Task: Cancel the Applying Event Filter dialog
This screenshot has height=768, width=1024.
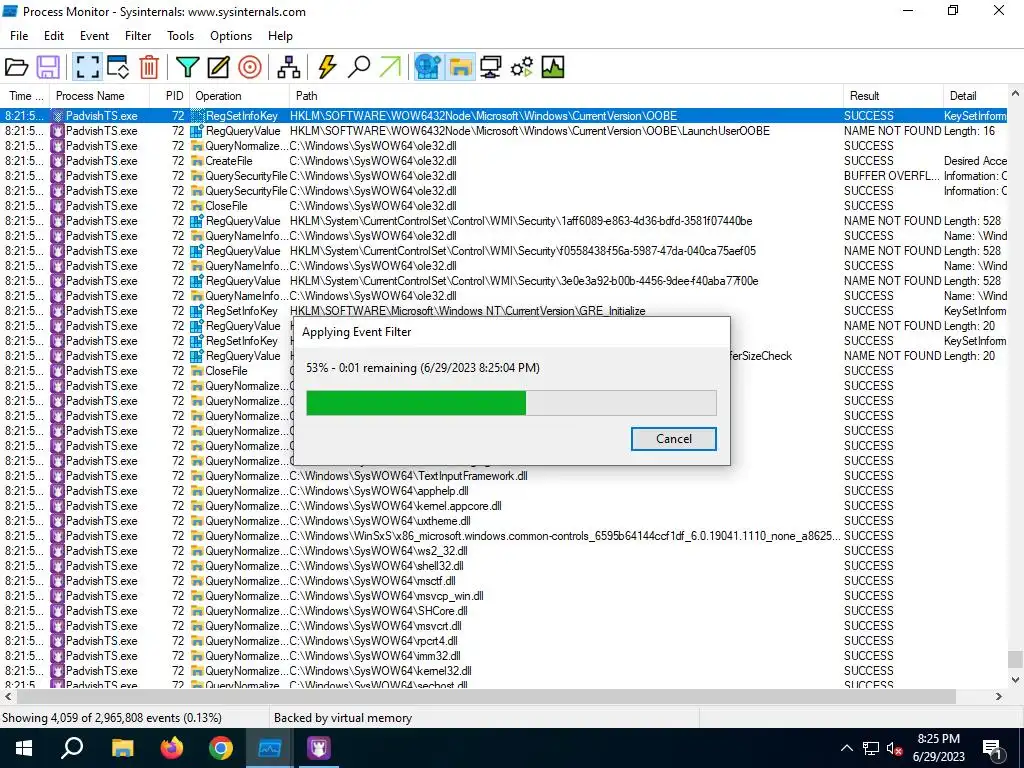Action: [673, 439]
